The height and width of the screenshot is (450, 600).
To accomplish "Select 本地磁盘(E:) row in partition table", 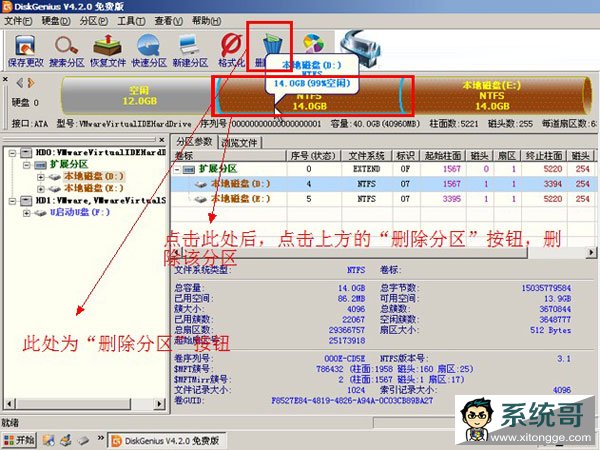I will coord(383,199).
